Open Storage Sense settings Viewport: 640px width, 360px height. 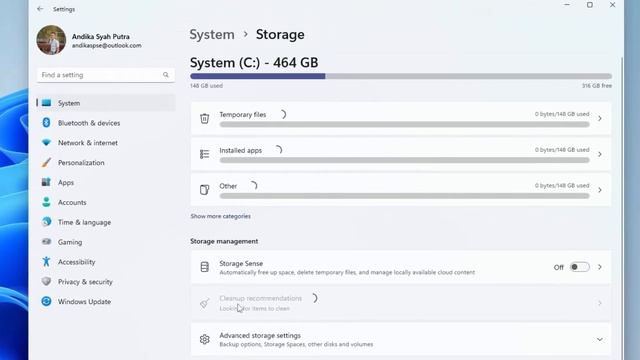401,267
